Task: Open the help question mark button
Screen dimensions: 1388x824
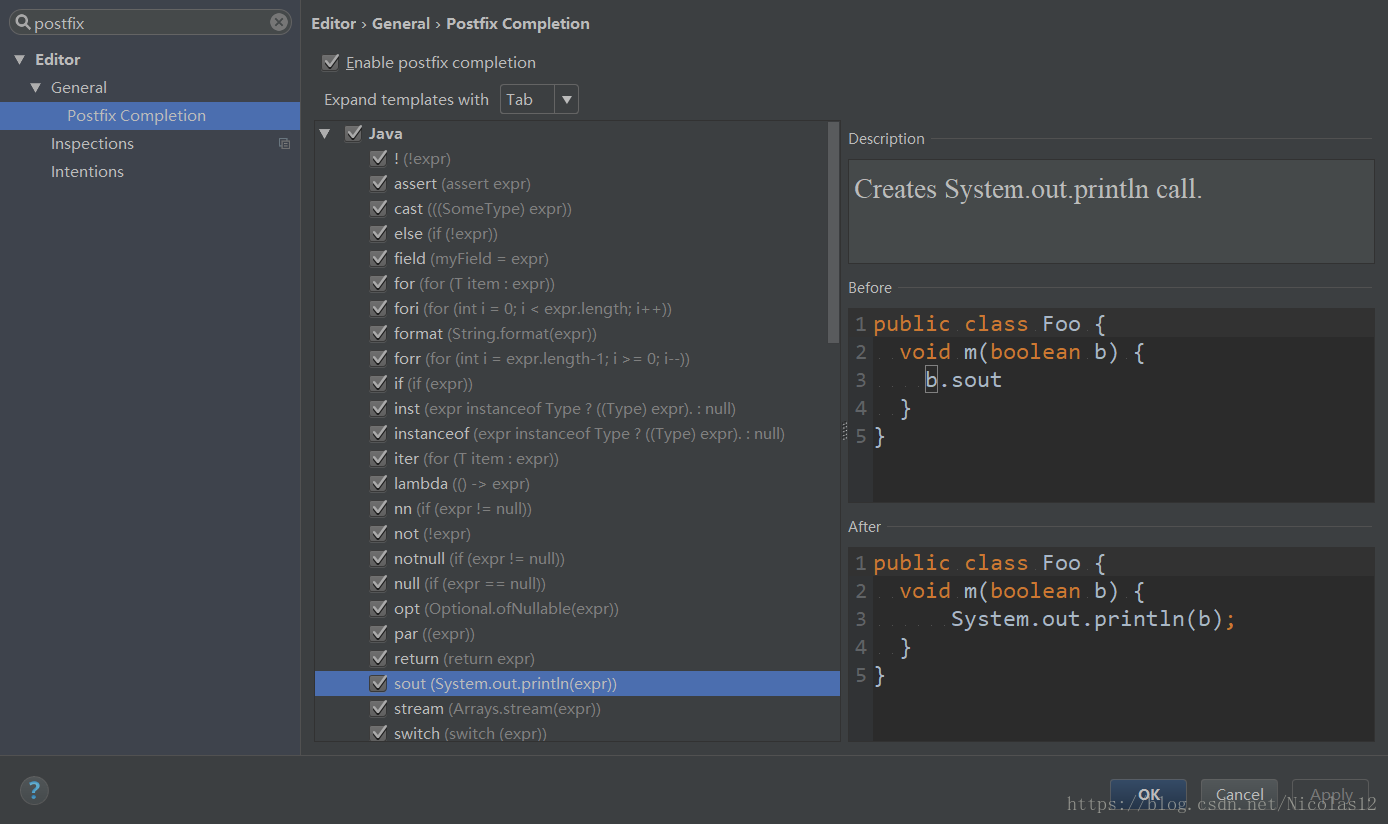Action: [34, 790]
